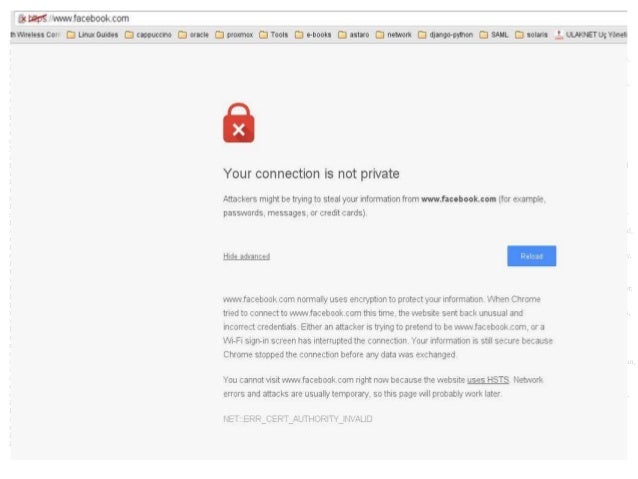Screen dimensions: 638x479
Task: Collapse details with Hide advanced link
Action: 247,256
